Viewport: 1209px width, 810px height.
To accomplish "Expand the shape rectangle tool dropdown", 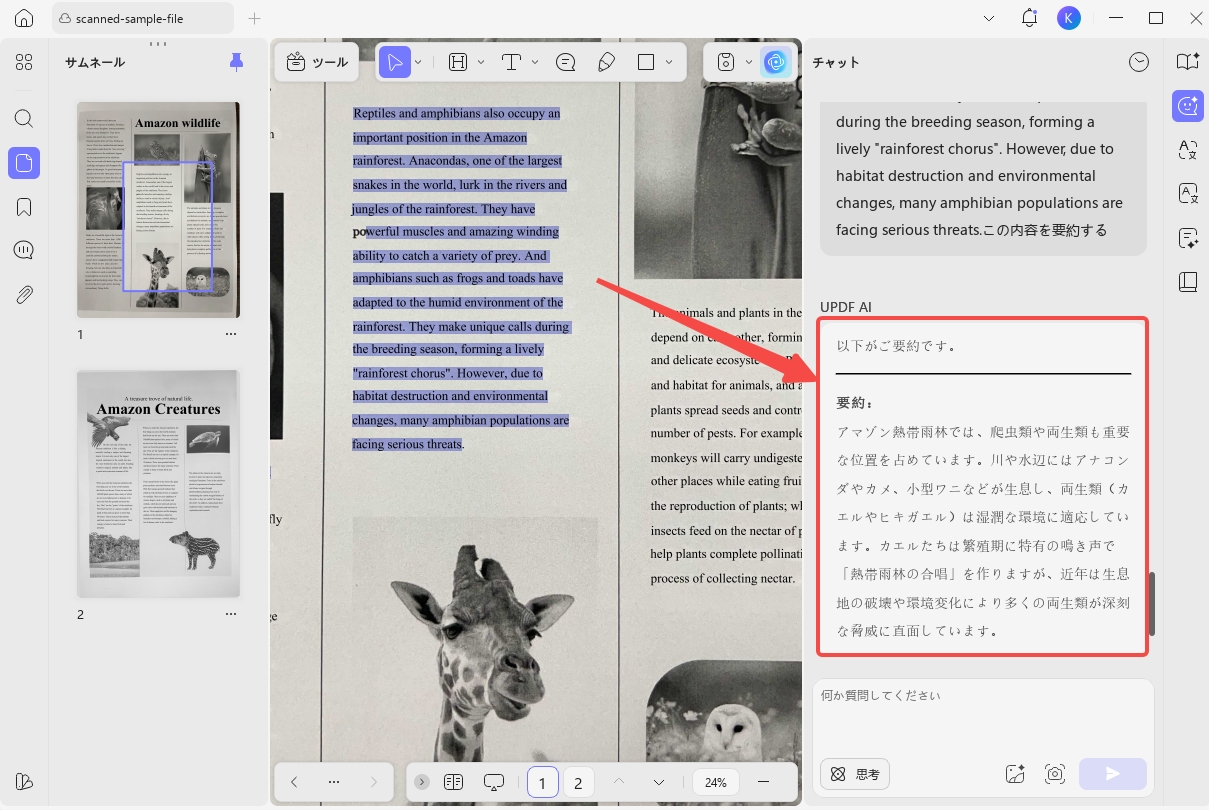I will [669, 62].
